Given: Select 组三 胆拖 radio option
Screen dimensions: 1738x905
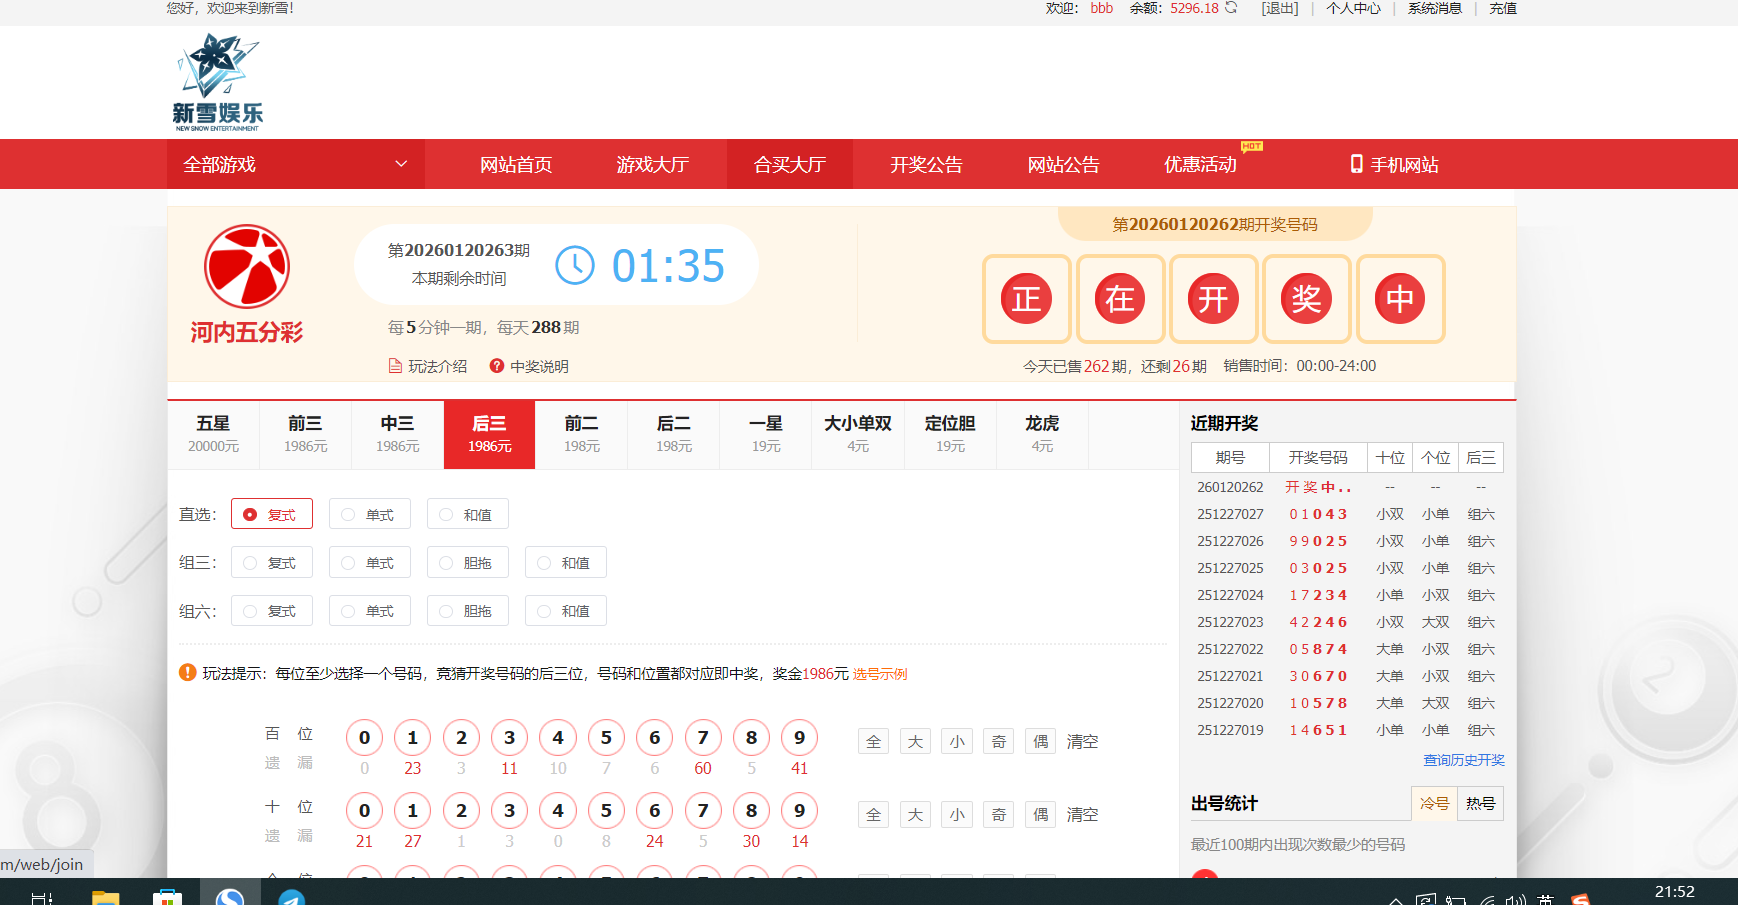Looking at the screenshot, I should tap(467, 563).
